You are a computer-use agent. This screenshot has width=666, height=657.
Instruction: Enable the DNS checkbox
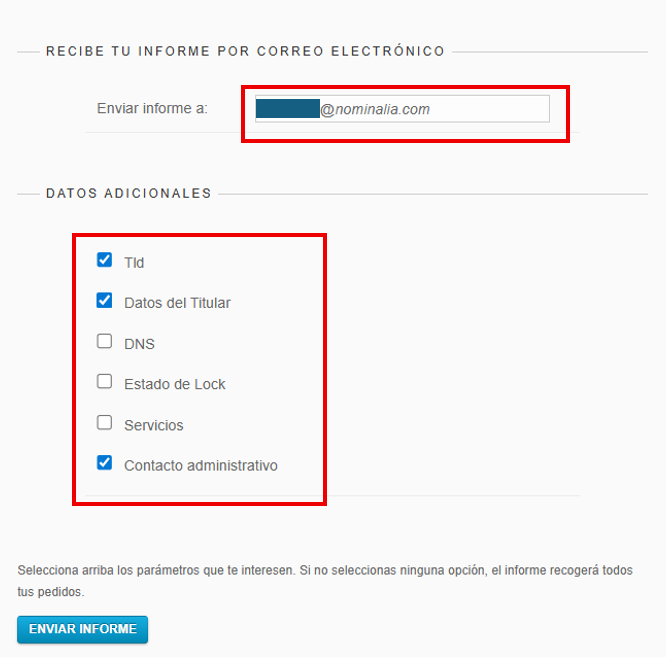[x=104, y=341]
